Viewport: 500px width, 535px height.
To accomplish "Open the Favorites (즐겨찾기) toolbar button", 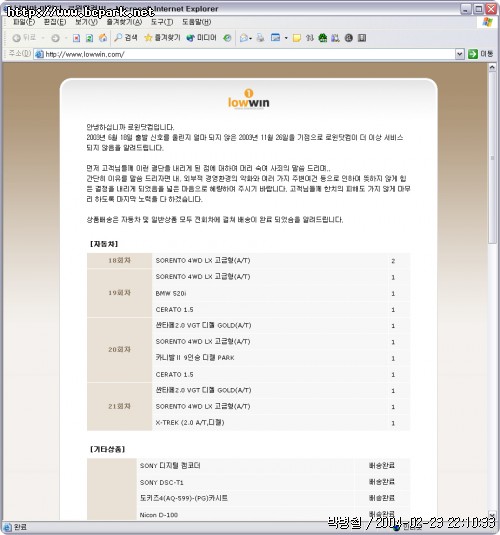I will click(162, 38).
